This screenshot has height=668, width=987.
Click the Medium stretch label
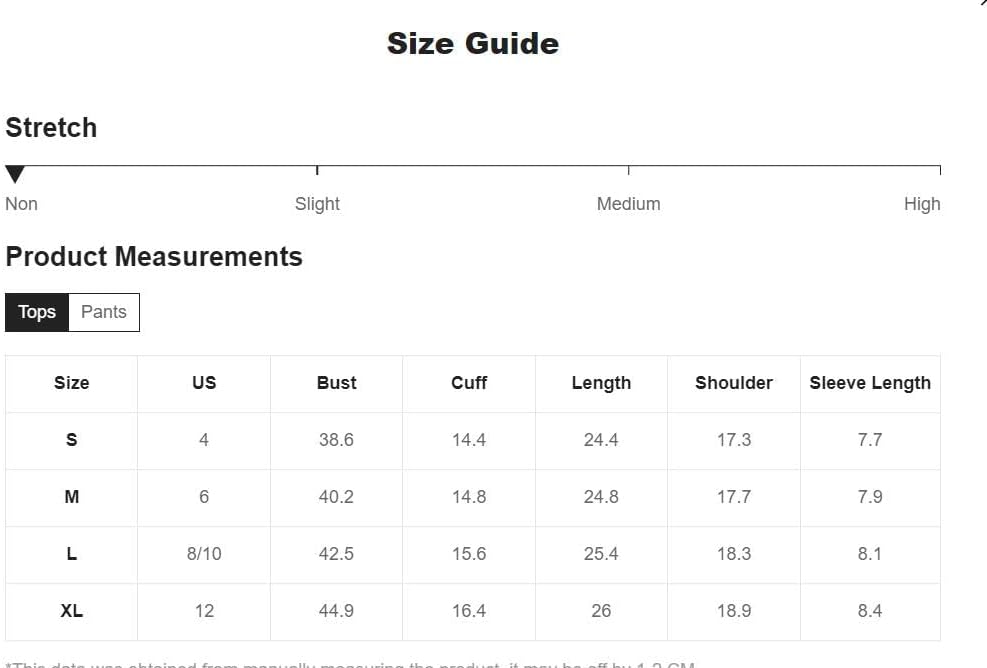[x=628, y=204]
